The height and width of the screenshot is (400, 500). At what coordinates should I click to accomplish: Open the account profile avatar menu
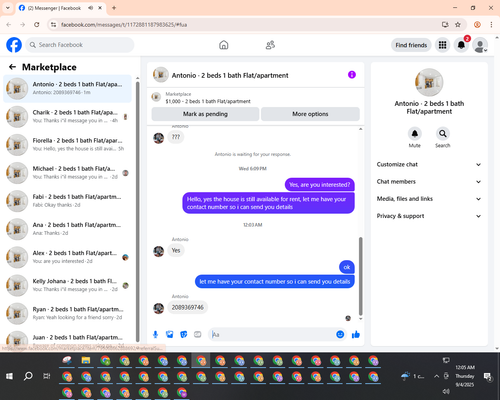coord(480,45)
